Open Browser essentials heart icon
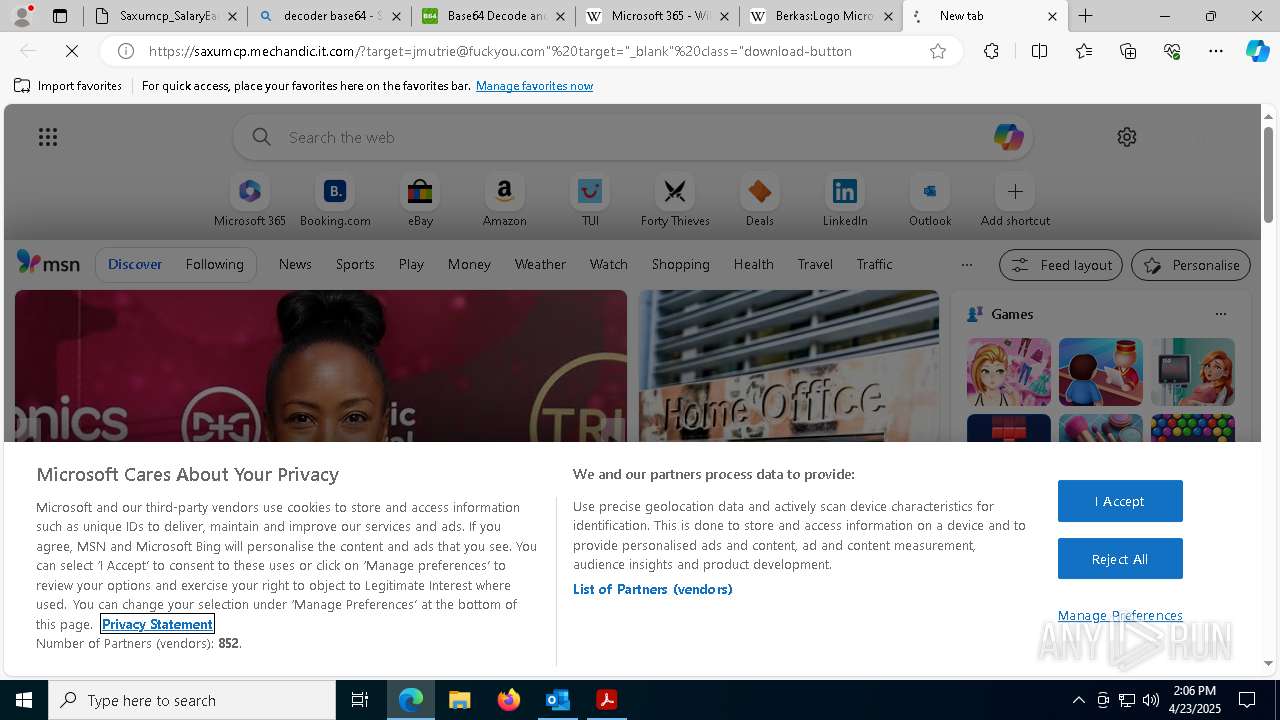Image resolution: width=1280 pixels, height=720 pixels. pos(1172,51)
